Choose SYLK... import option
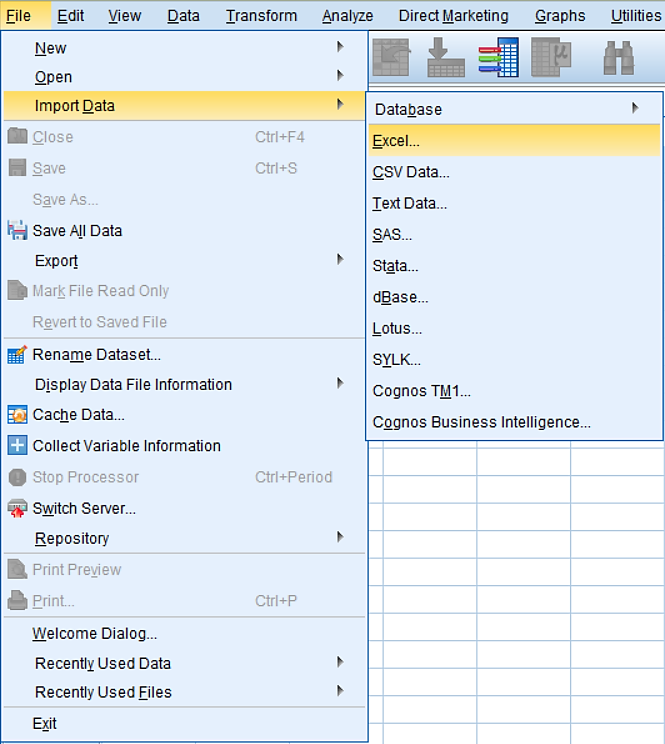This screenshot has width=665, height=744. click(x=514, y=360)
